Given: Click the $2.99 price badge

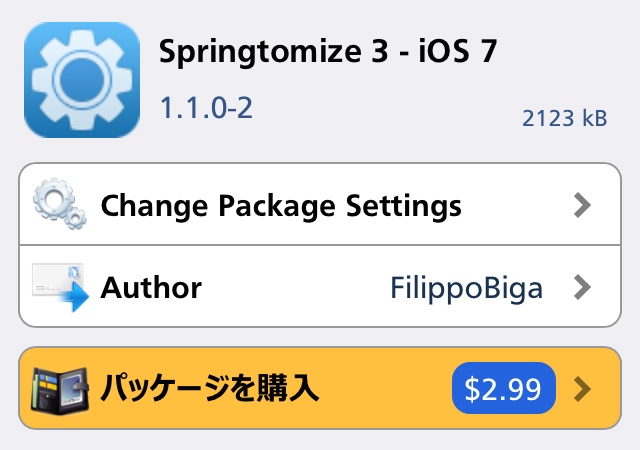Looking at the screenshot, I should [x=504, y=388].
